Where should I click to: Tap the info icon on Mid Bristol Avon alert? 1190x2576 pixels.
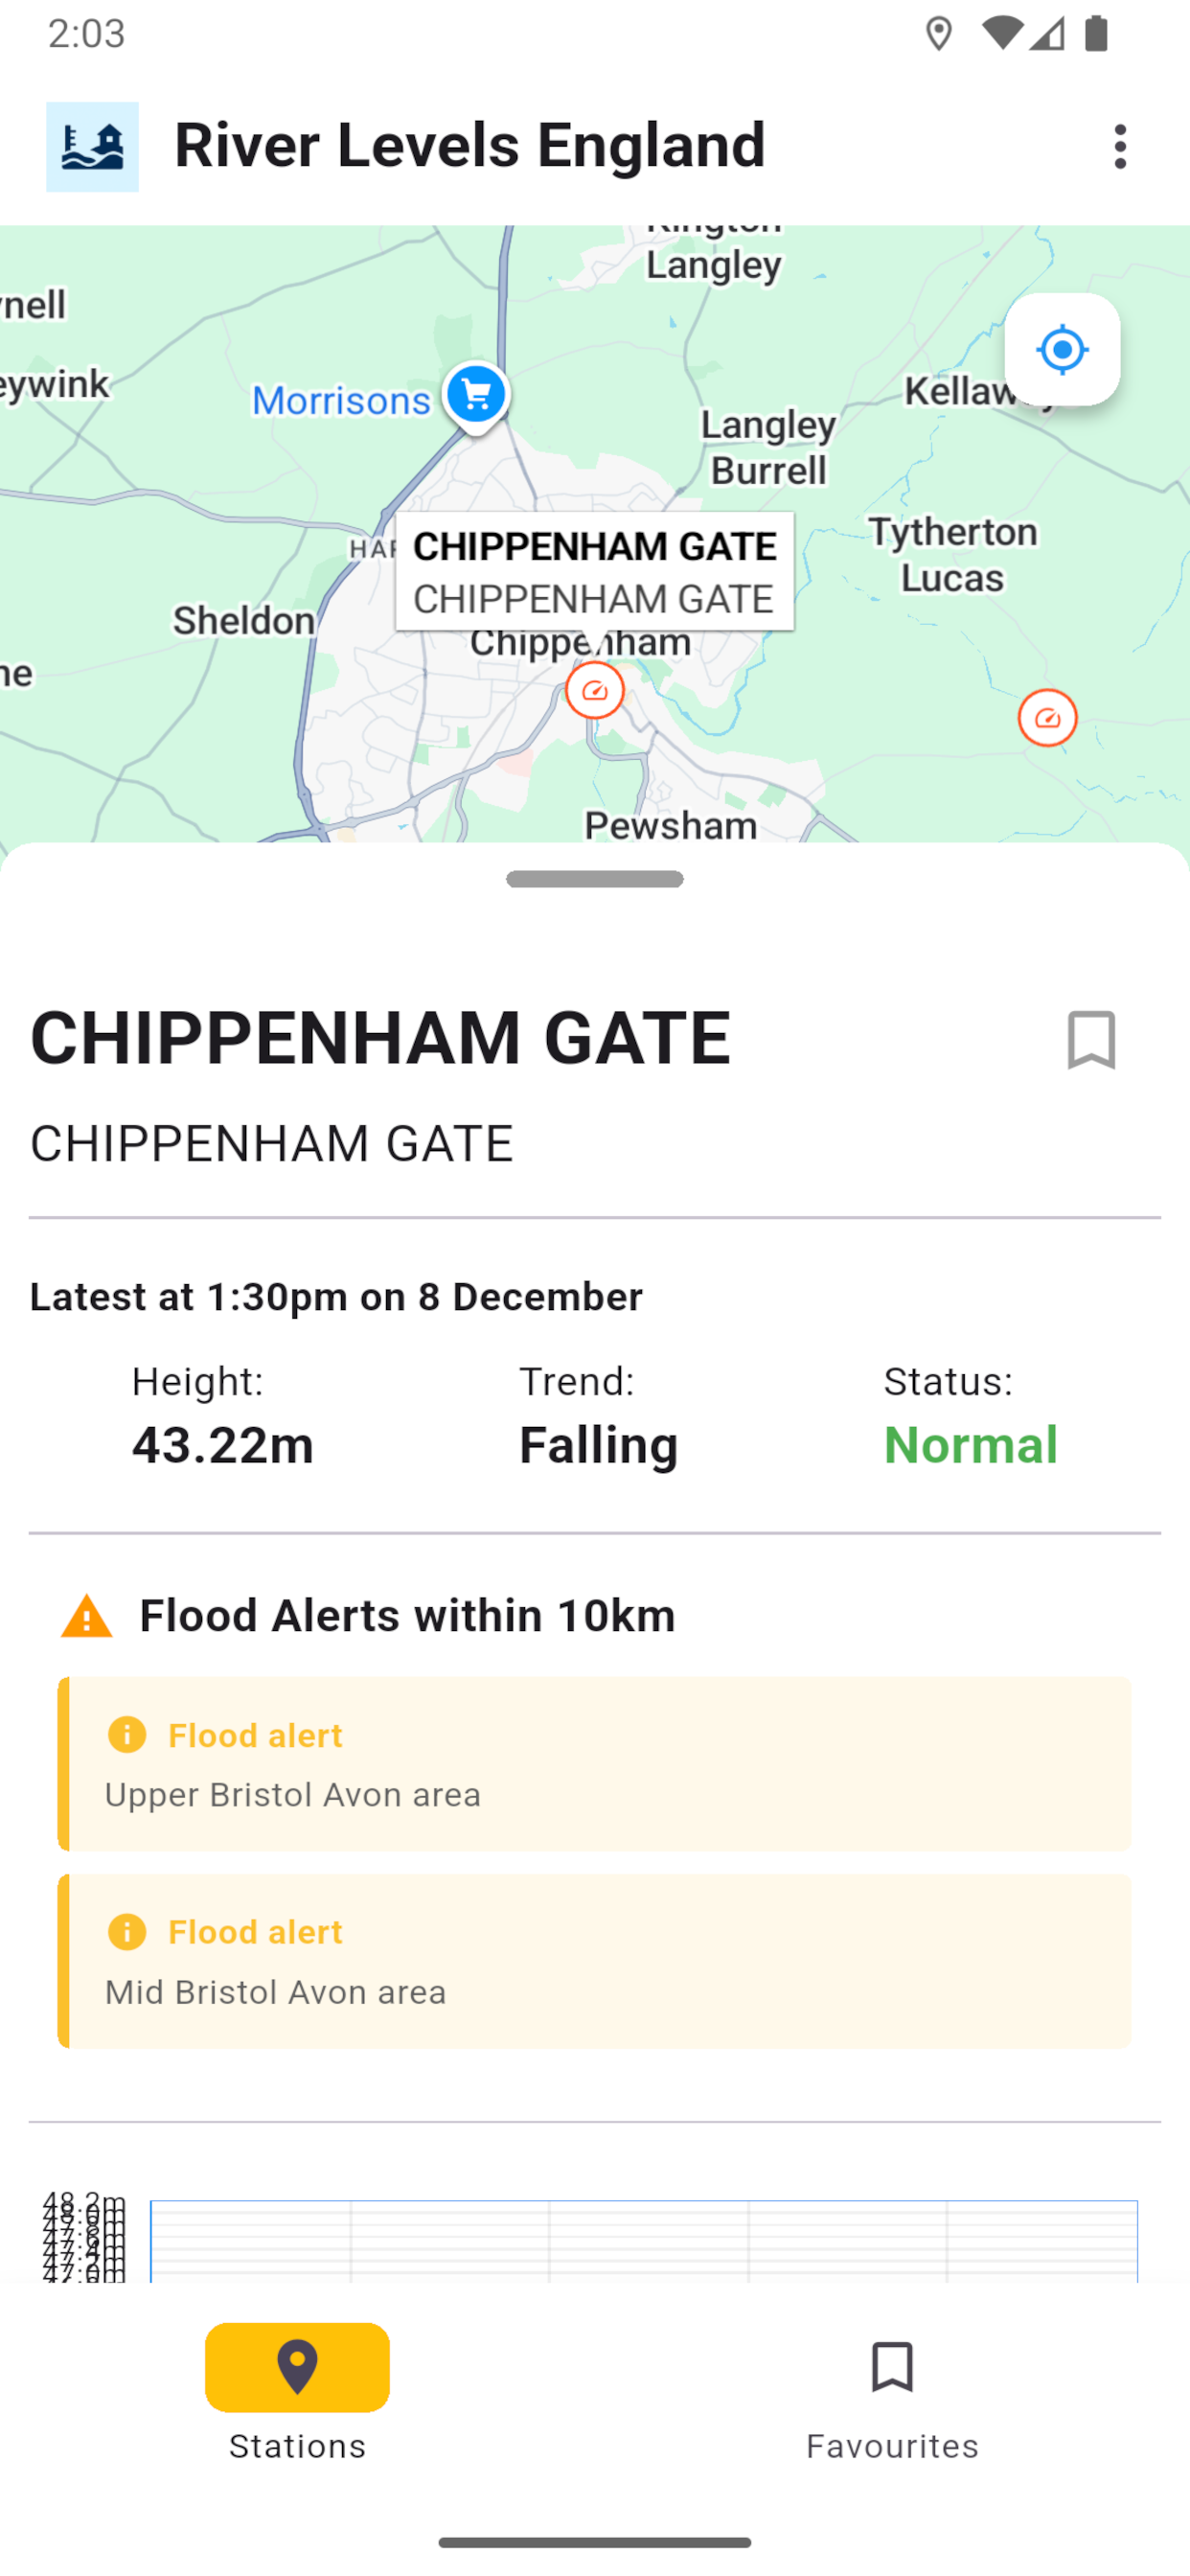pyautogui.click(x=127, y=1932)
